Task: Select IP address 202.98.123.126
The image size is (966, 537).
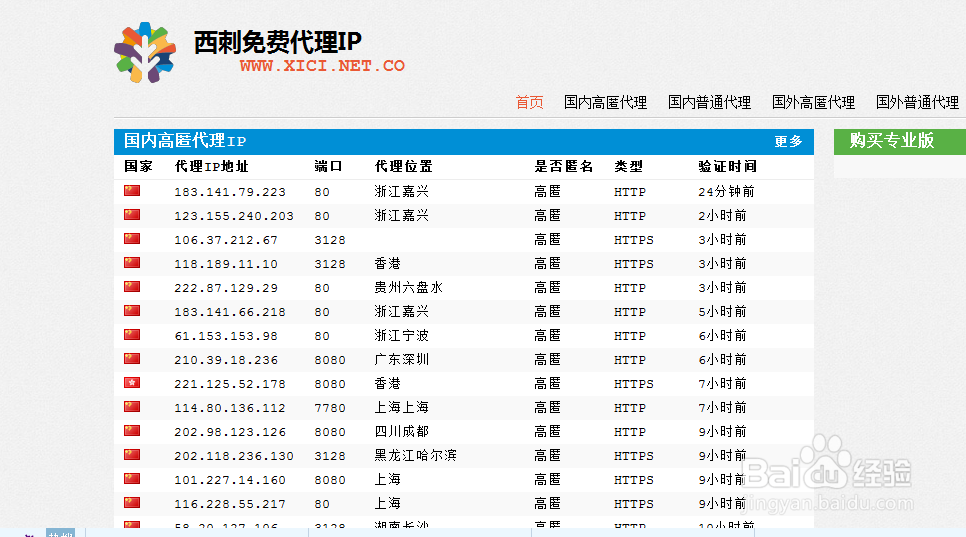Action: (230, 432)
